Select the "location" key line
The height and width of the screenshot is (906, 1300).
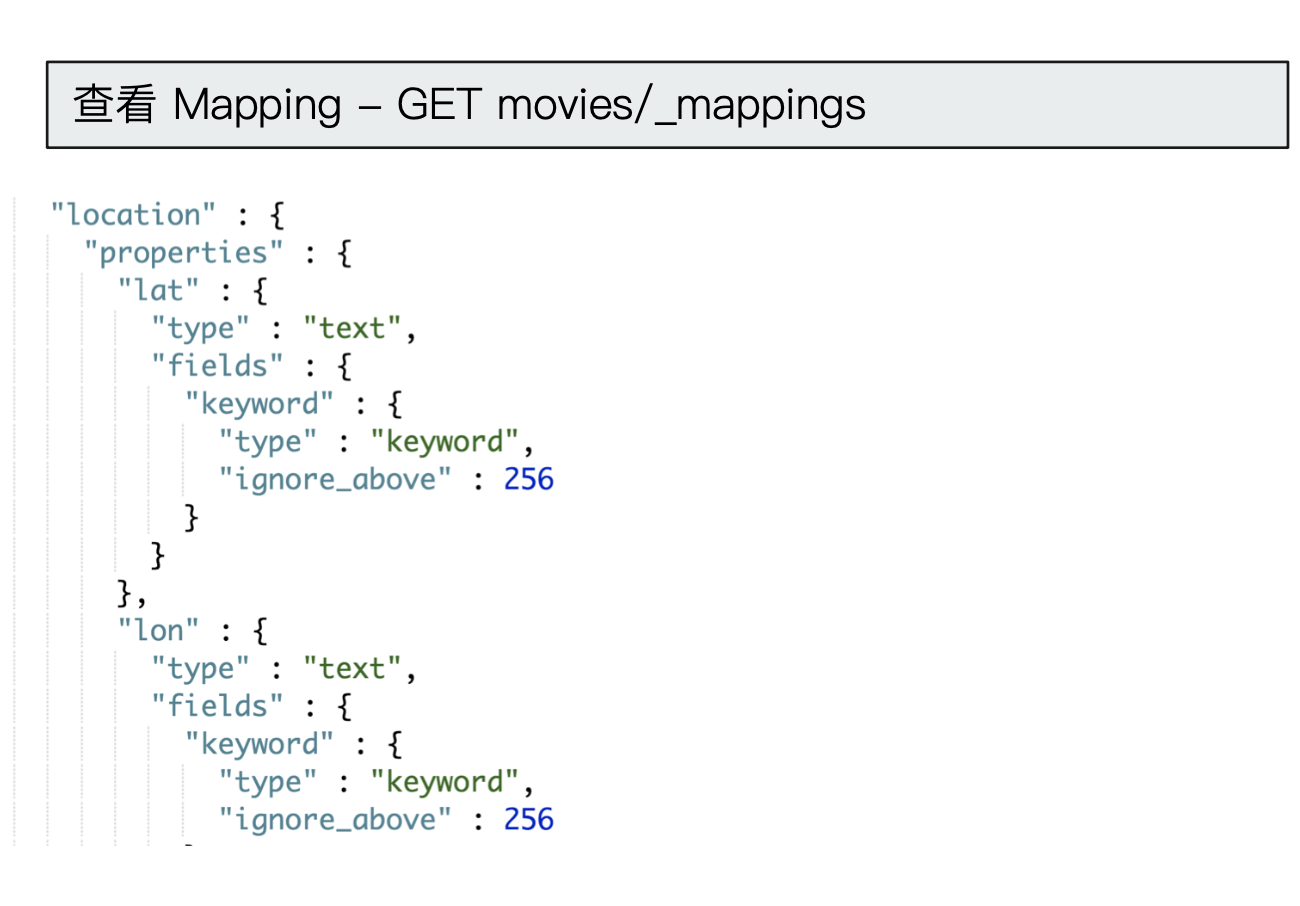(168, 215)
